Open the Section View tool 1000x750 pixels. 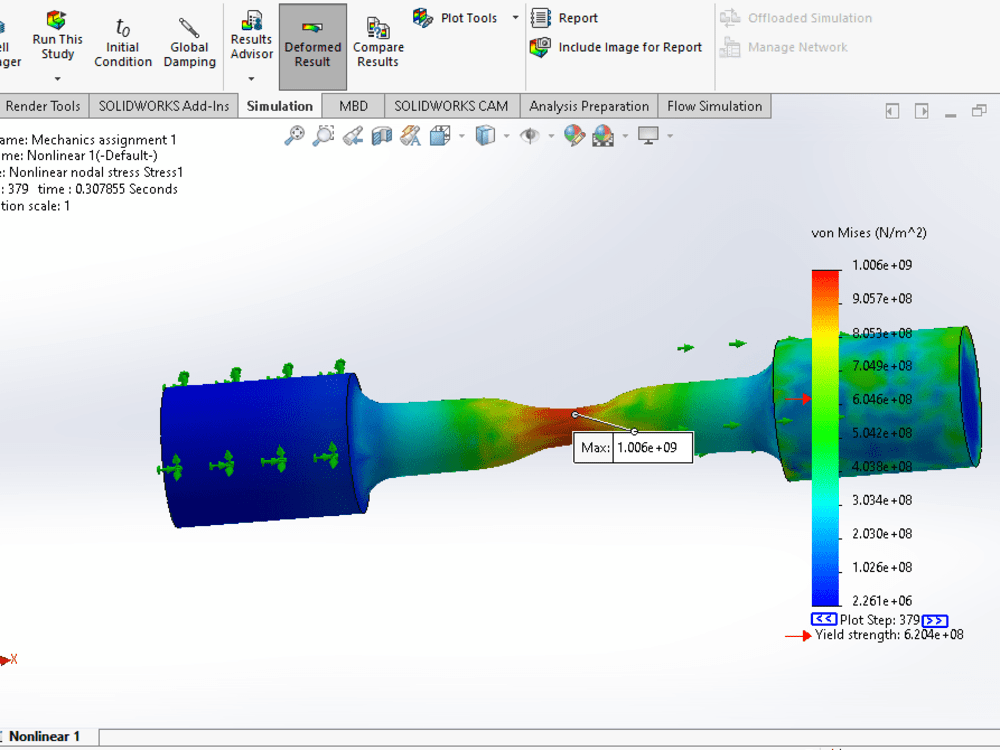point(381,135)
